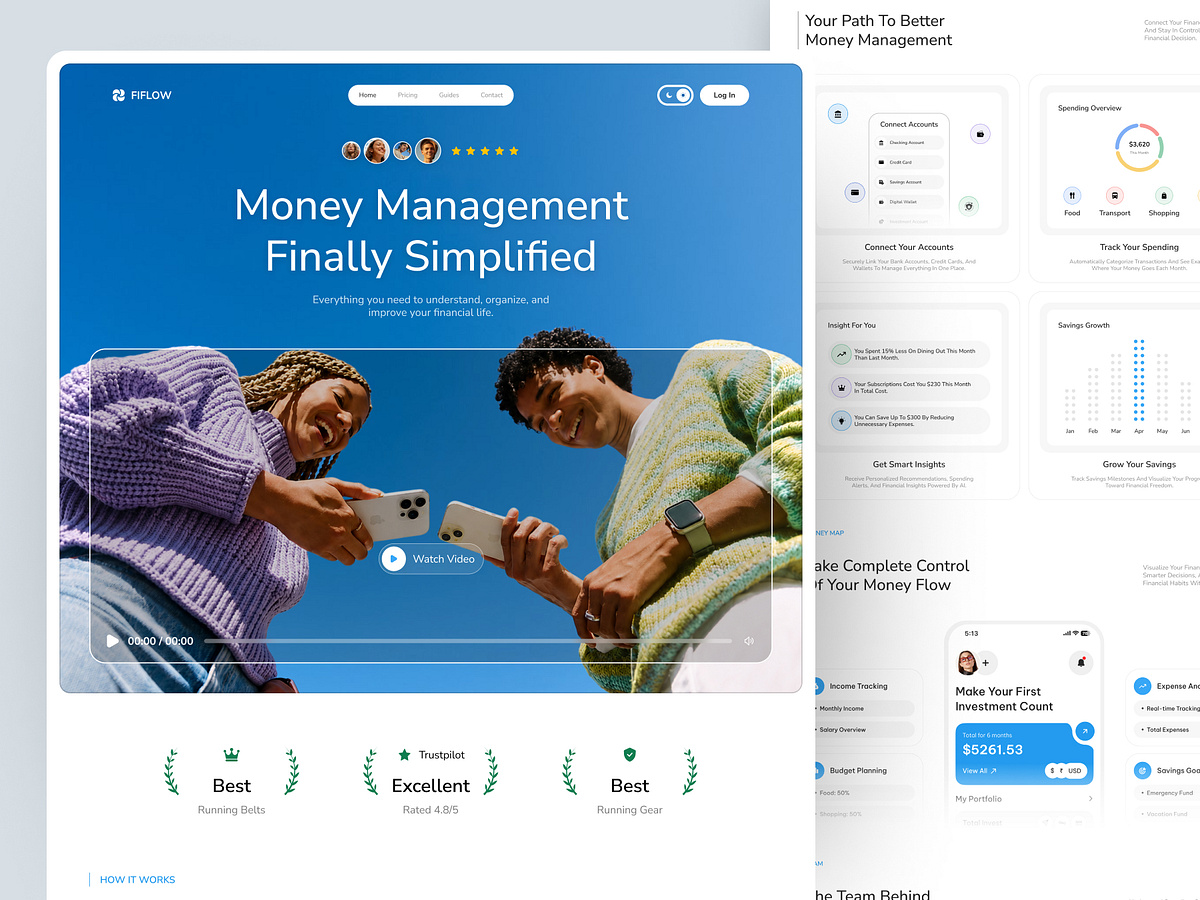The width and height of the screenshot is (1200, 900).
Task: Click the video progress bar
Action: click(x=467, y=641)
